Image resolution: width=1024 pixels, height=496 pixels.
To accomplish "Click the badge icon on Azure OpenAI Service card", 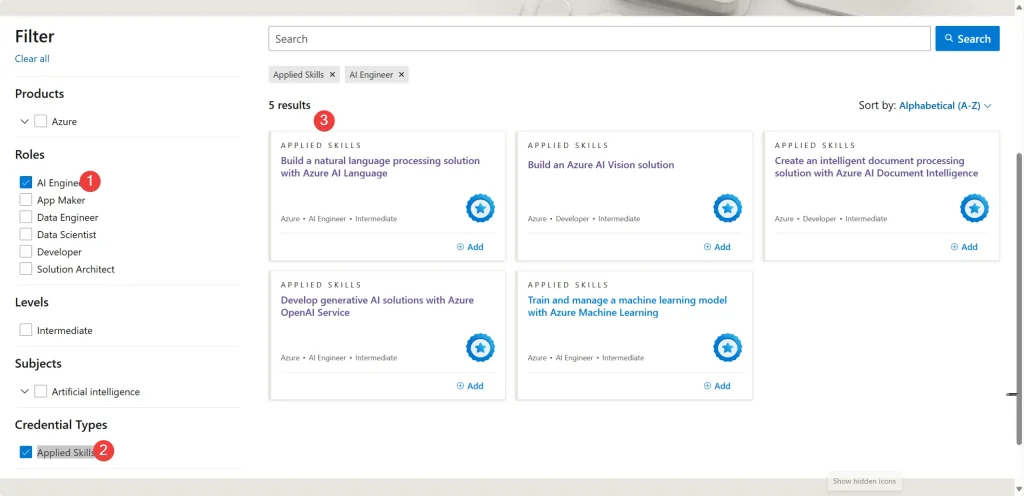I will pyautogui.click(x=480, y=347).
